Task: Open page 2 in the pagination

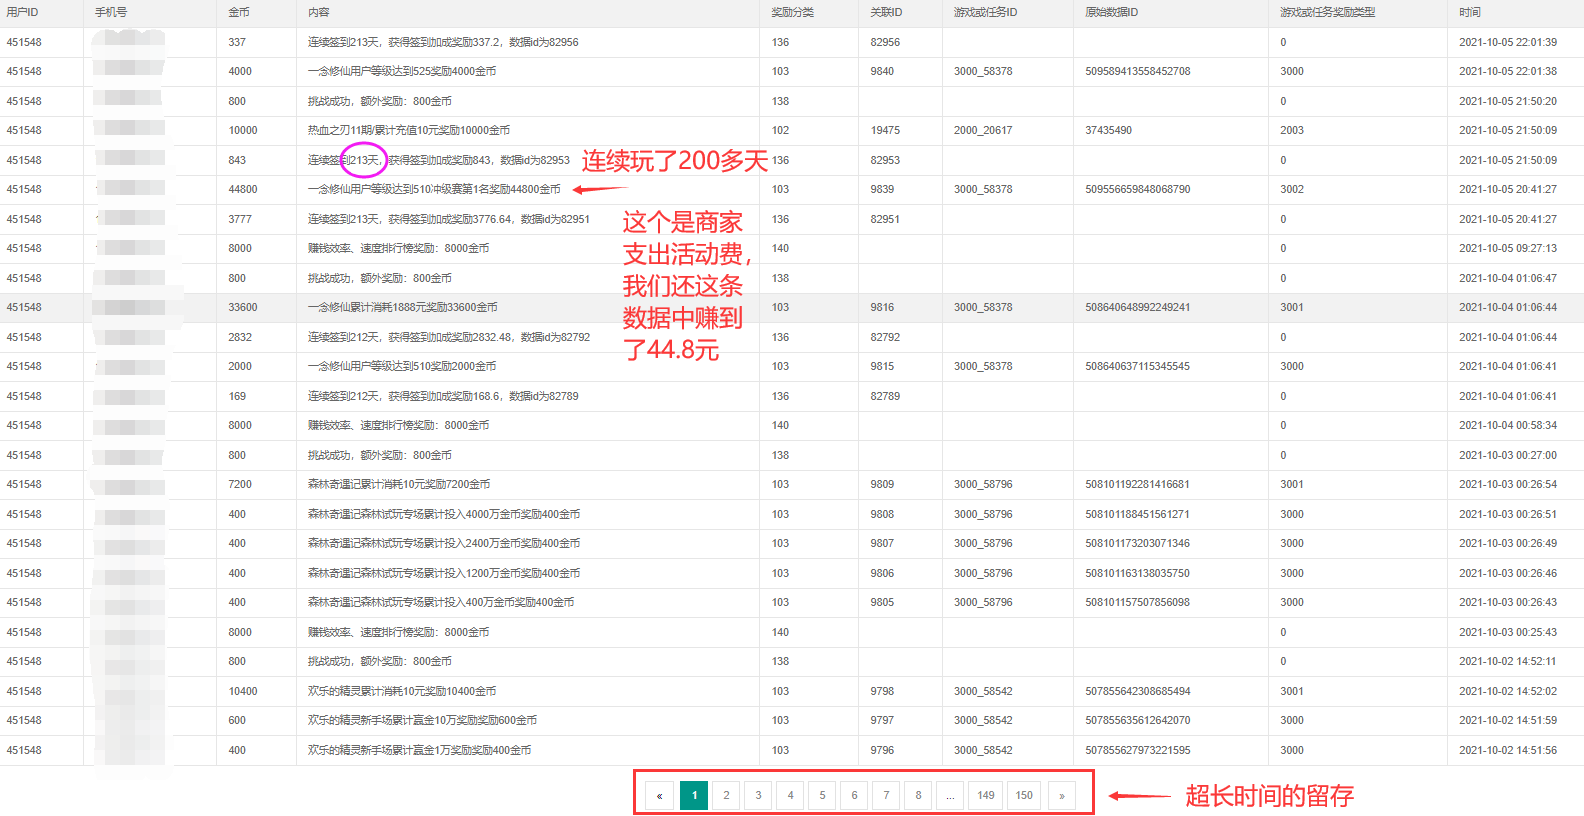Action: coord(726,795)
